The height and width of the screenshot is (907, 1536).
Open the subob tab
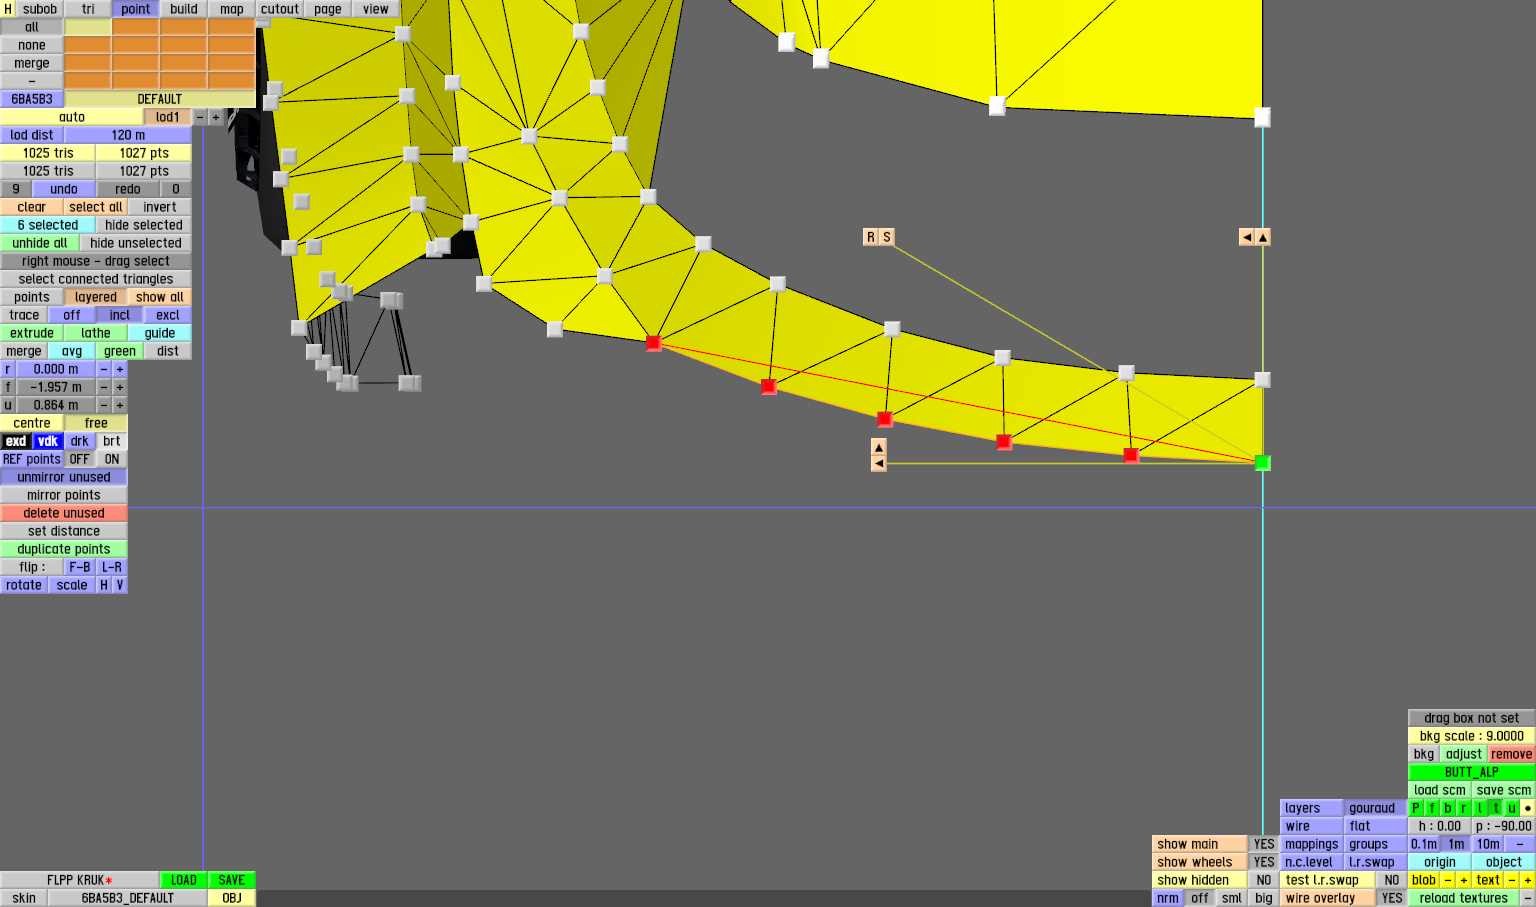[x=40, y=9]
